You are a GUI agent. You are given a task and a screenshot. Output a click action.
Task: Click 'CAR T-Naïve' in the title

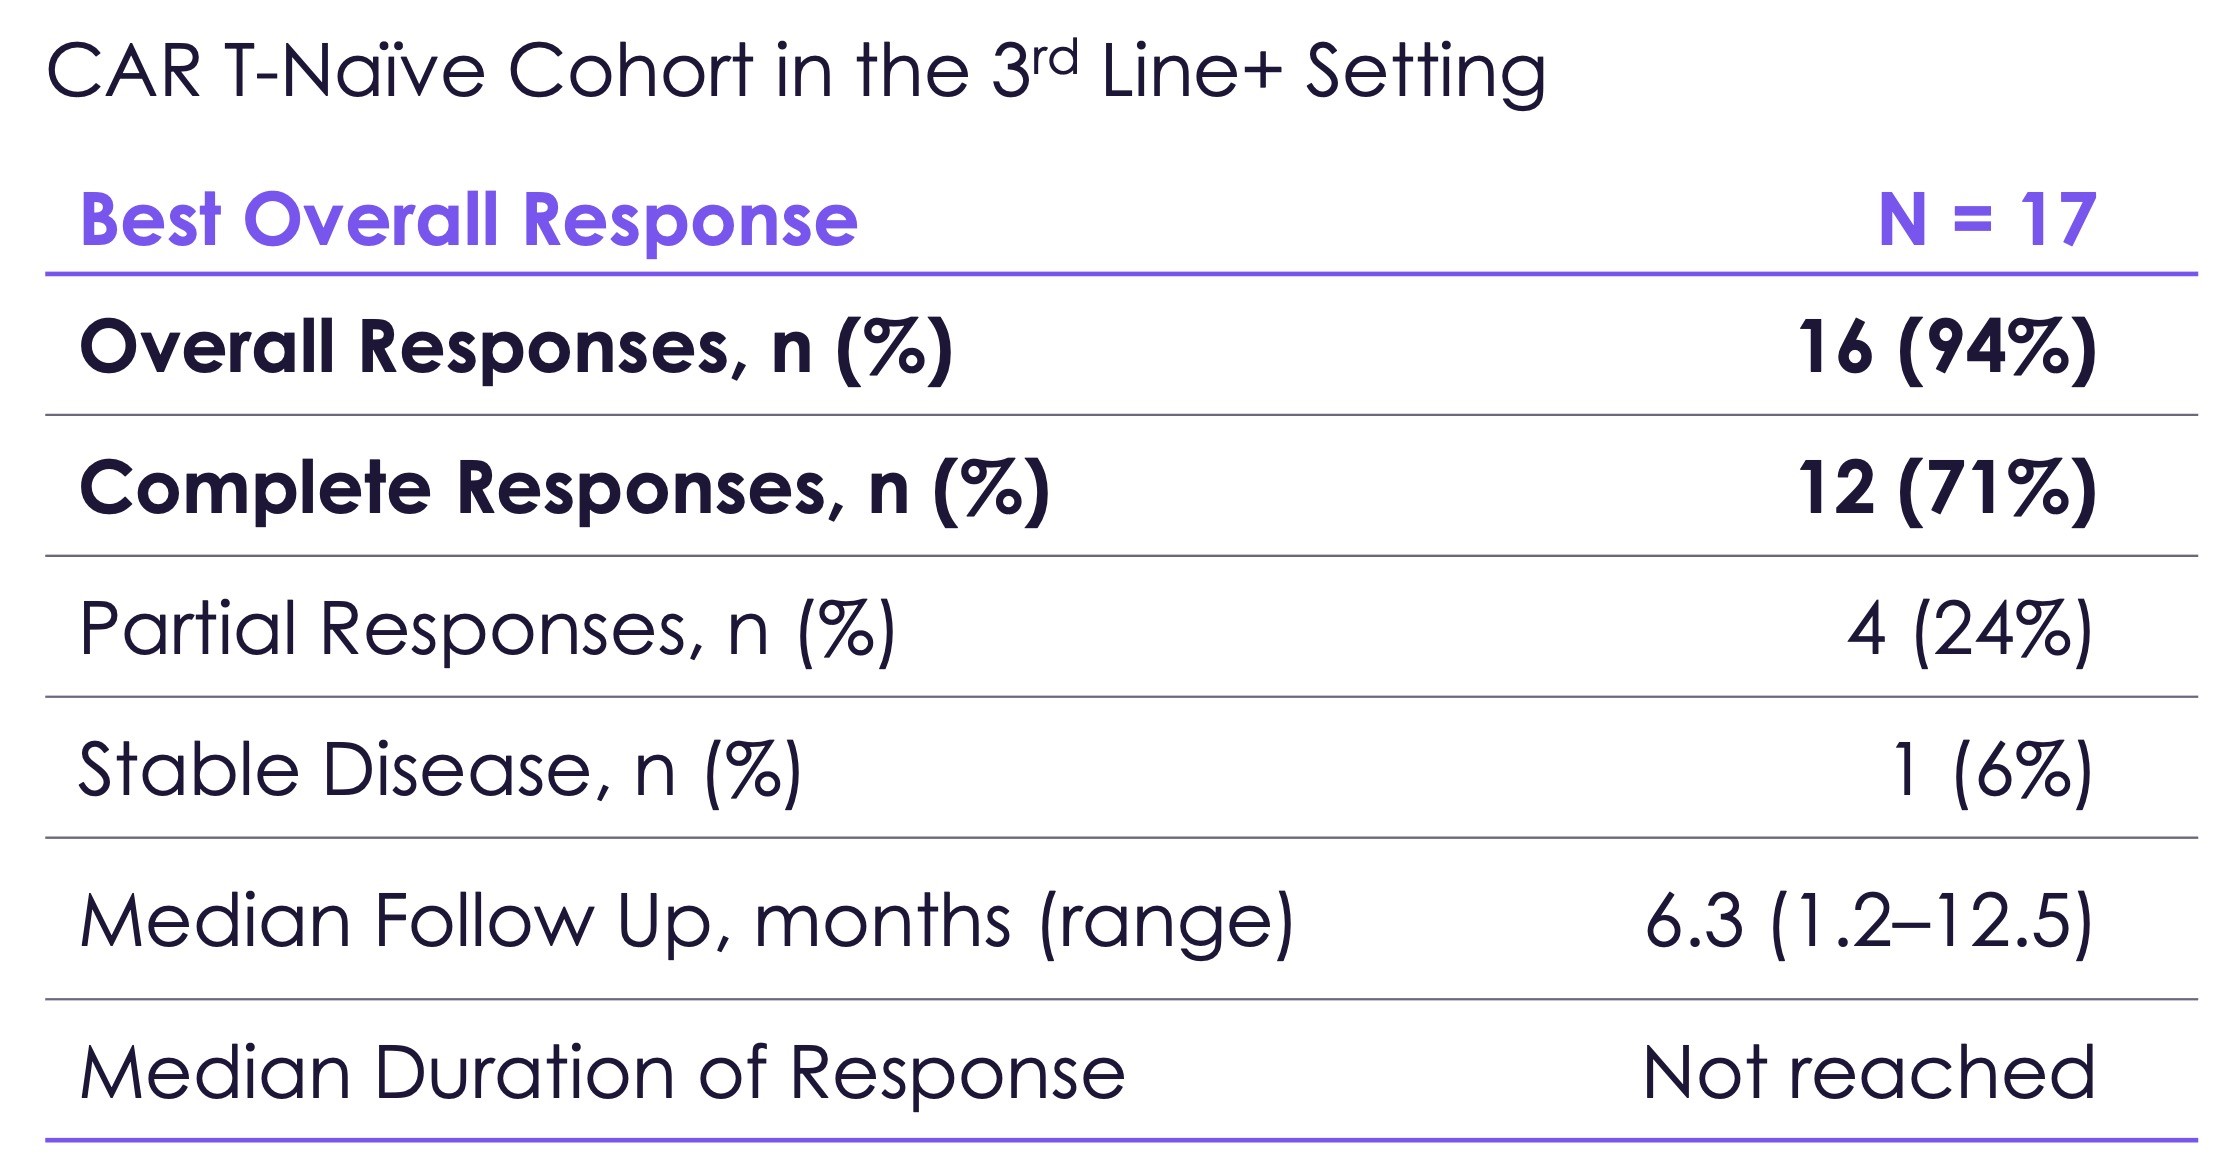(266, 72)
